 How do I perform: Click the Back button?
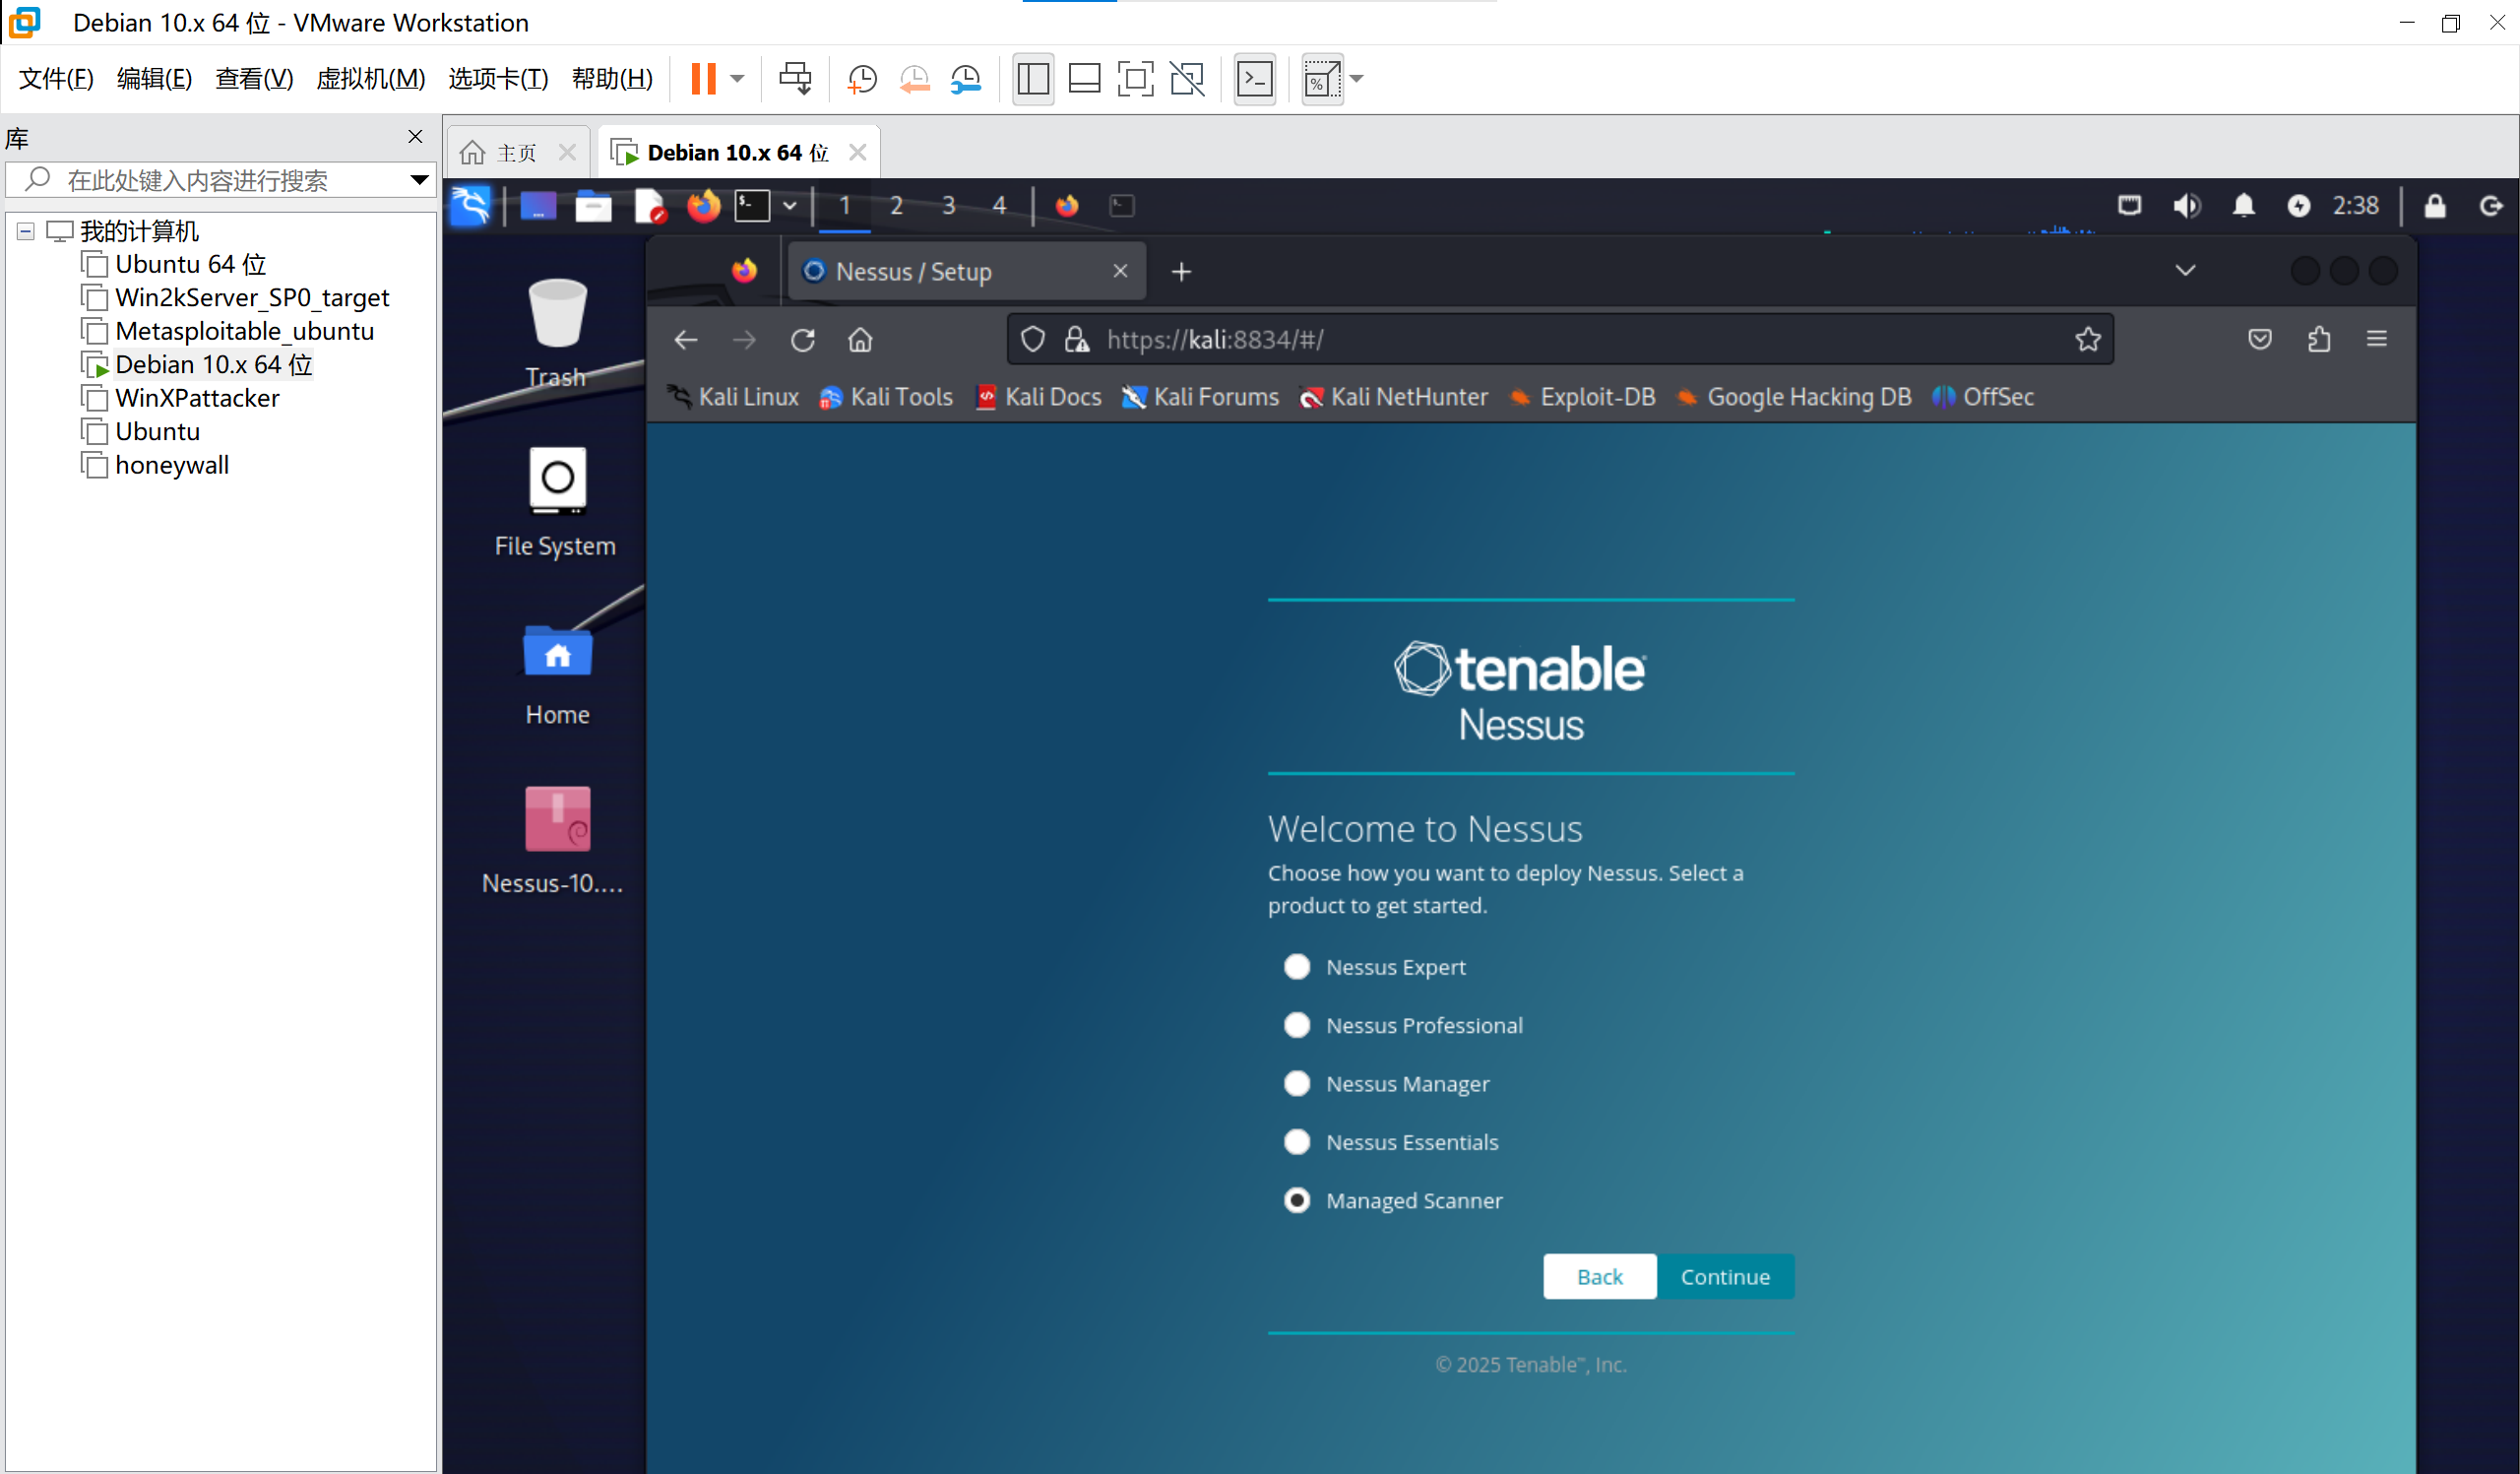pos(1599,1276)
